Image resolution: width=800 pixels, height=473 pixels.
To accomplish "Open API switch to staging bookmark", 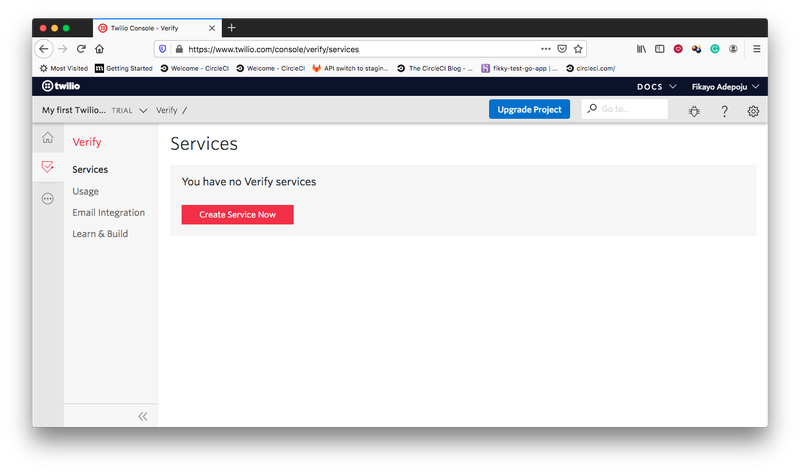I will tap(350, 68).
